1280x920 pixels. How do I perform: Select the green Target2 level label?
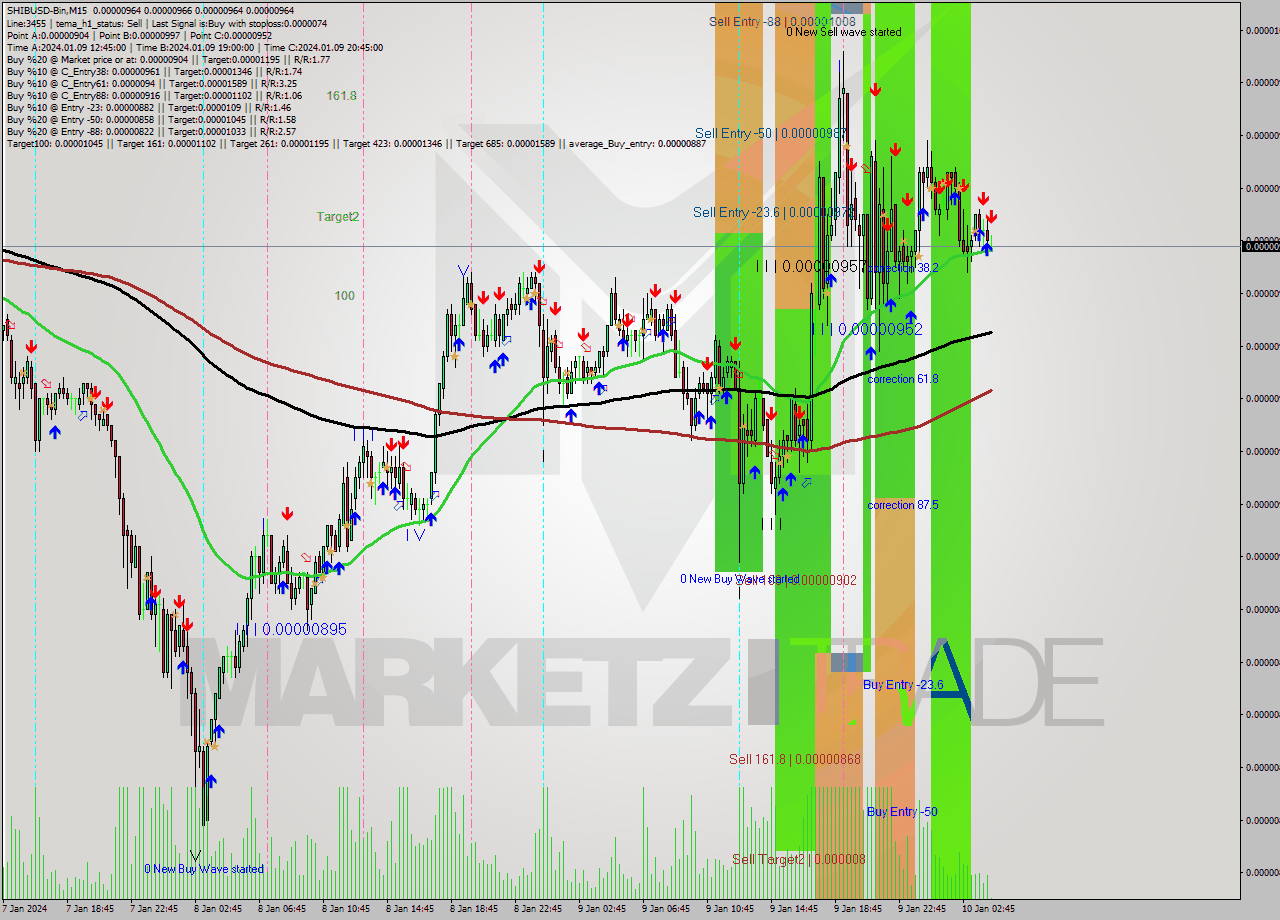[x=338, y=216]
